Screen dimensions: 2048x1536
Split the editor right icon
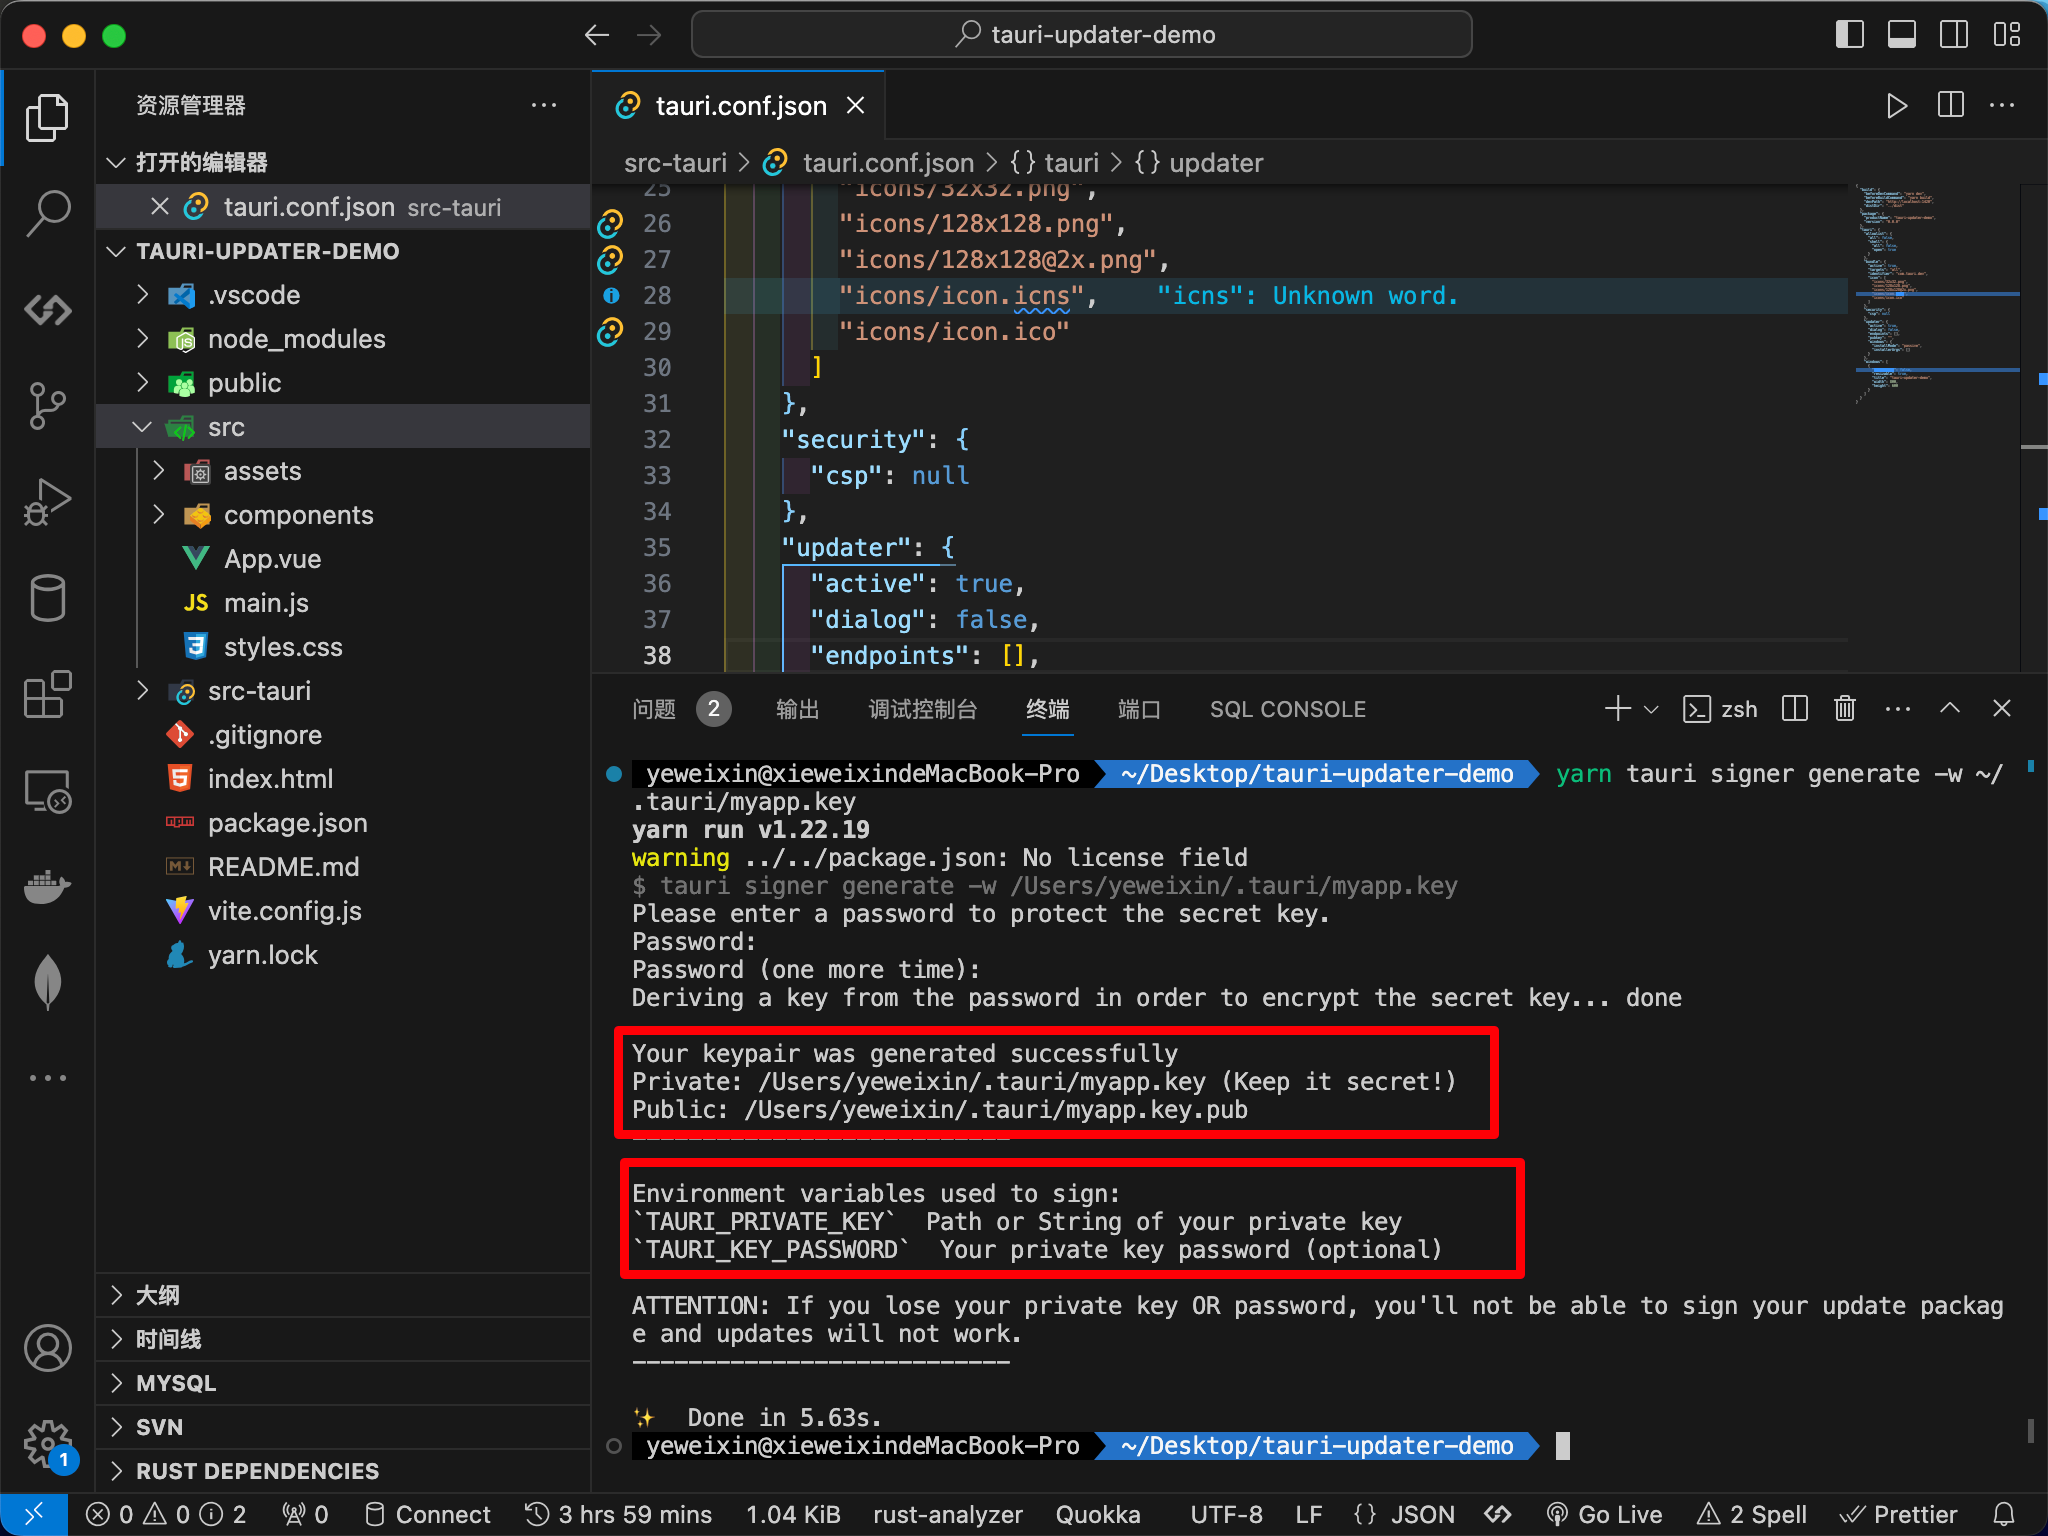pos(1950,106)
